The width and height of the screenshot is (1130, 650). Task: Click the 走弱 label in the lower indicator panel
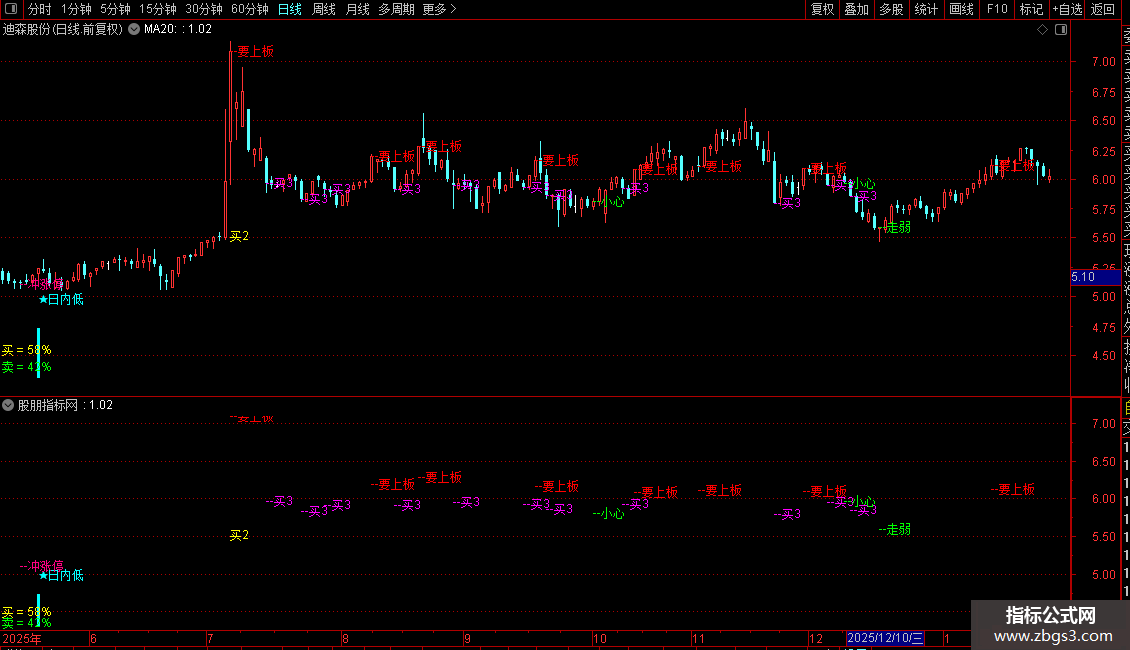point(895,530)
